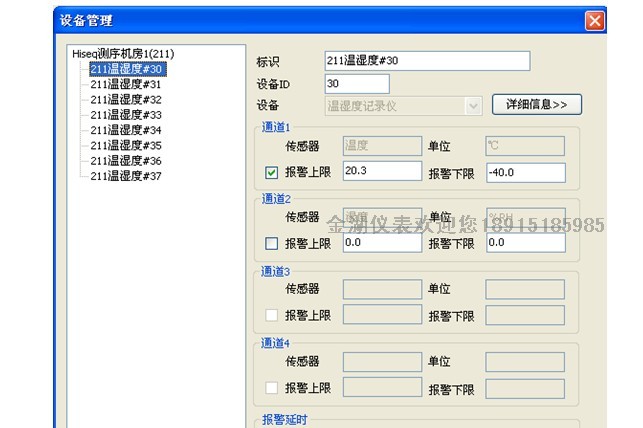Viewport: 643px width, 428px height.
Task: Select tree item 211温湿度#32
Action: (x=126, y=100)
